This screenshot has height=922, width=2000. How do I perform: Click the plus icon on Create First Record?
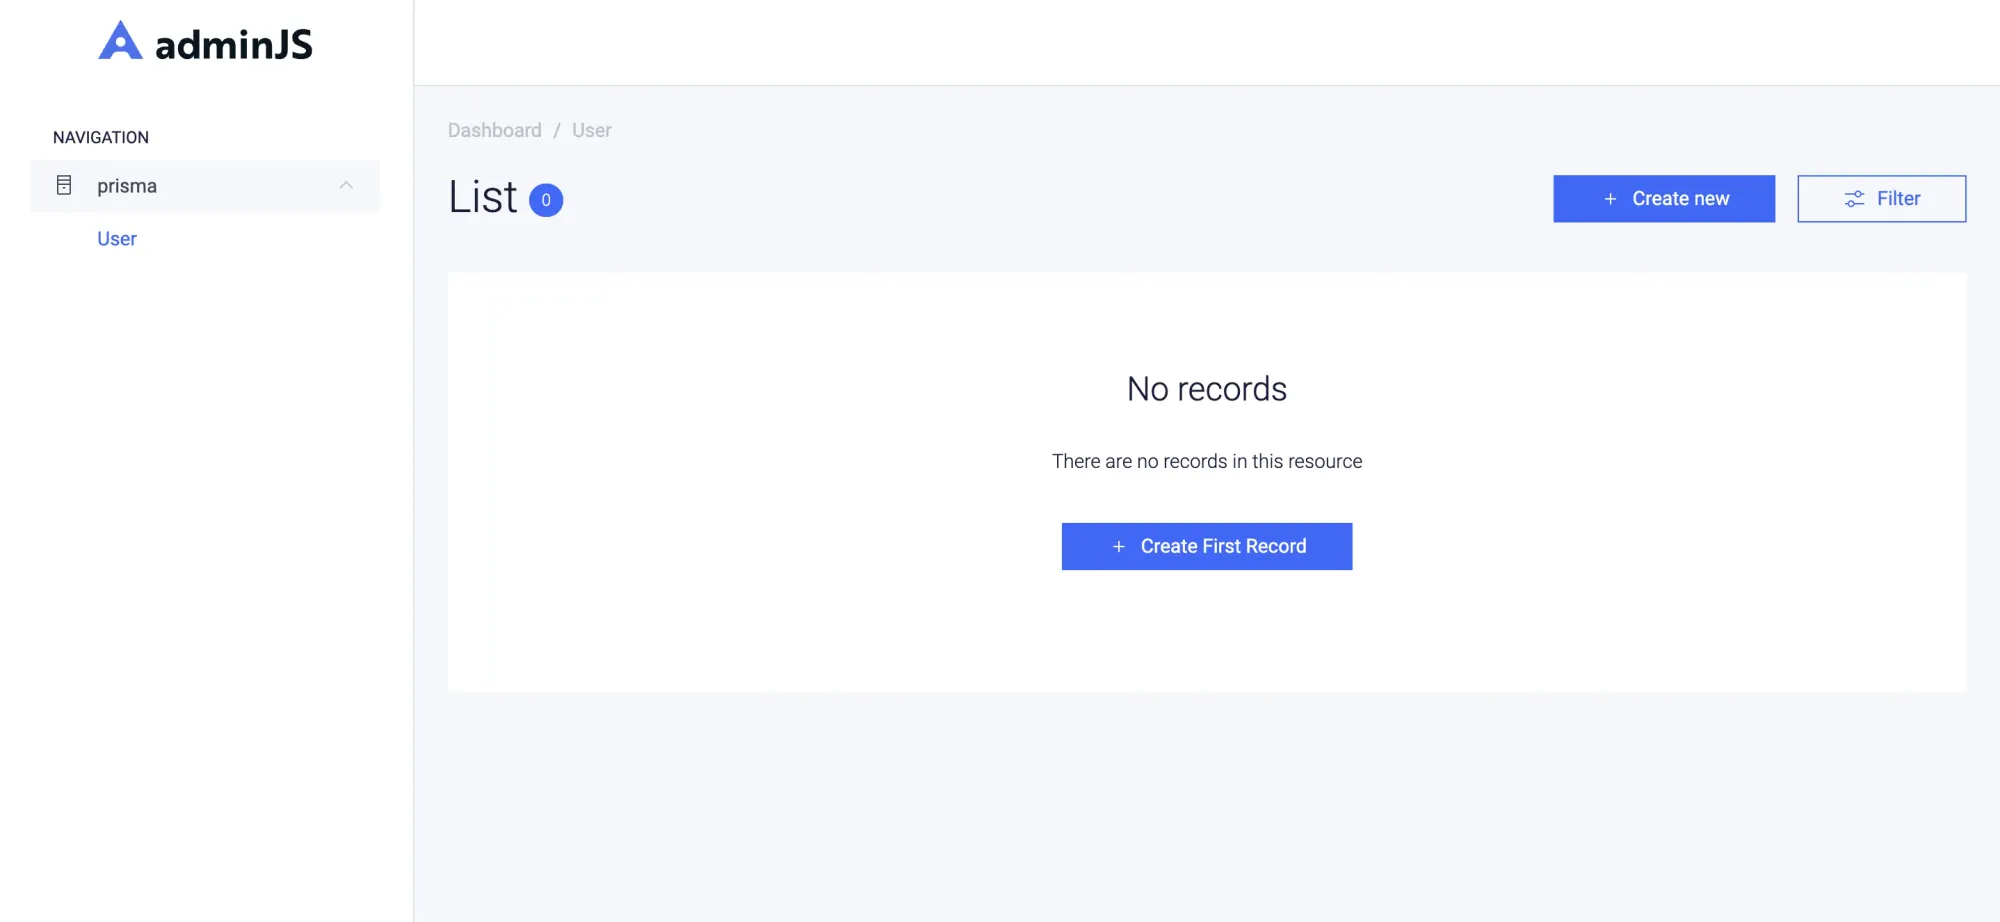pos(1119,546)
